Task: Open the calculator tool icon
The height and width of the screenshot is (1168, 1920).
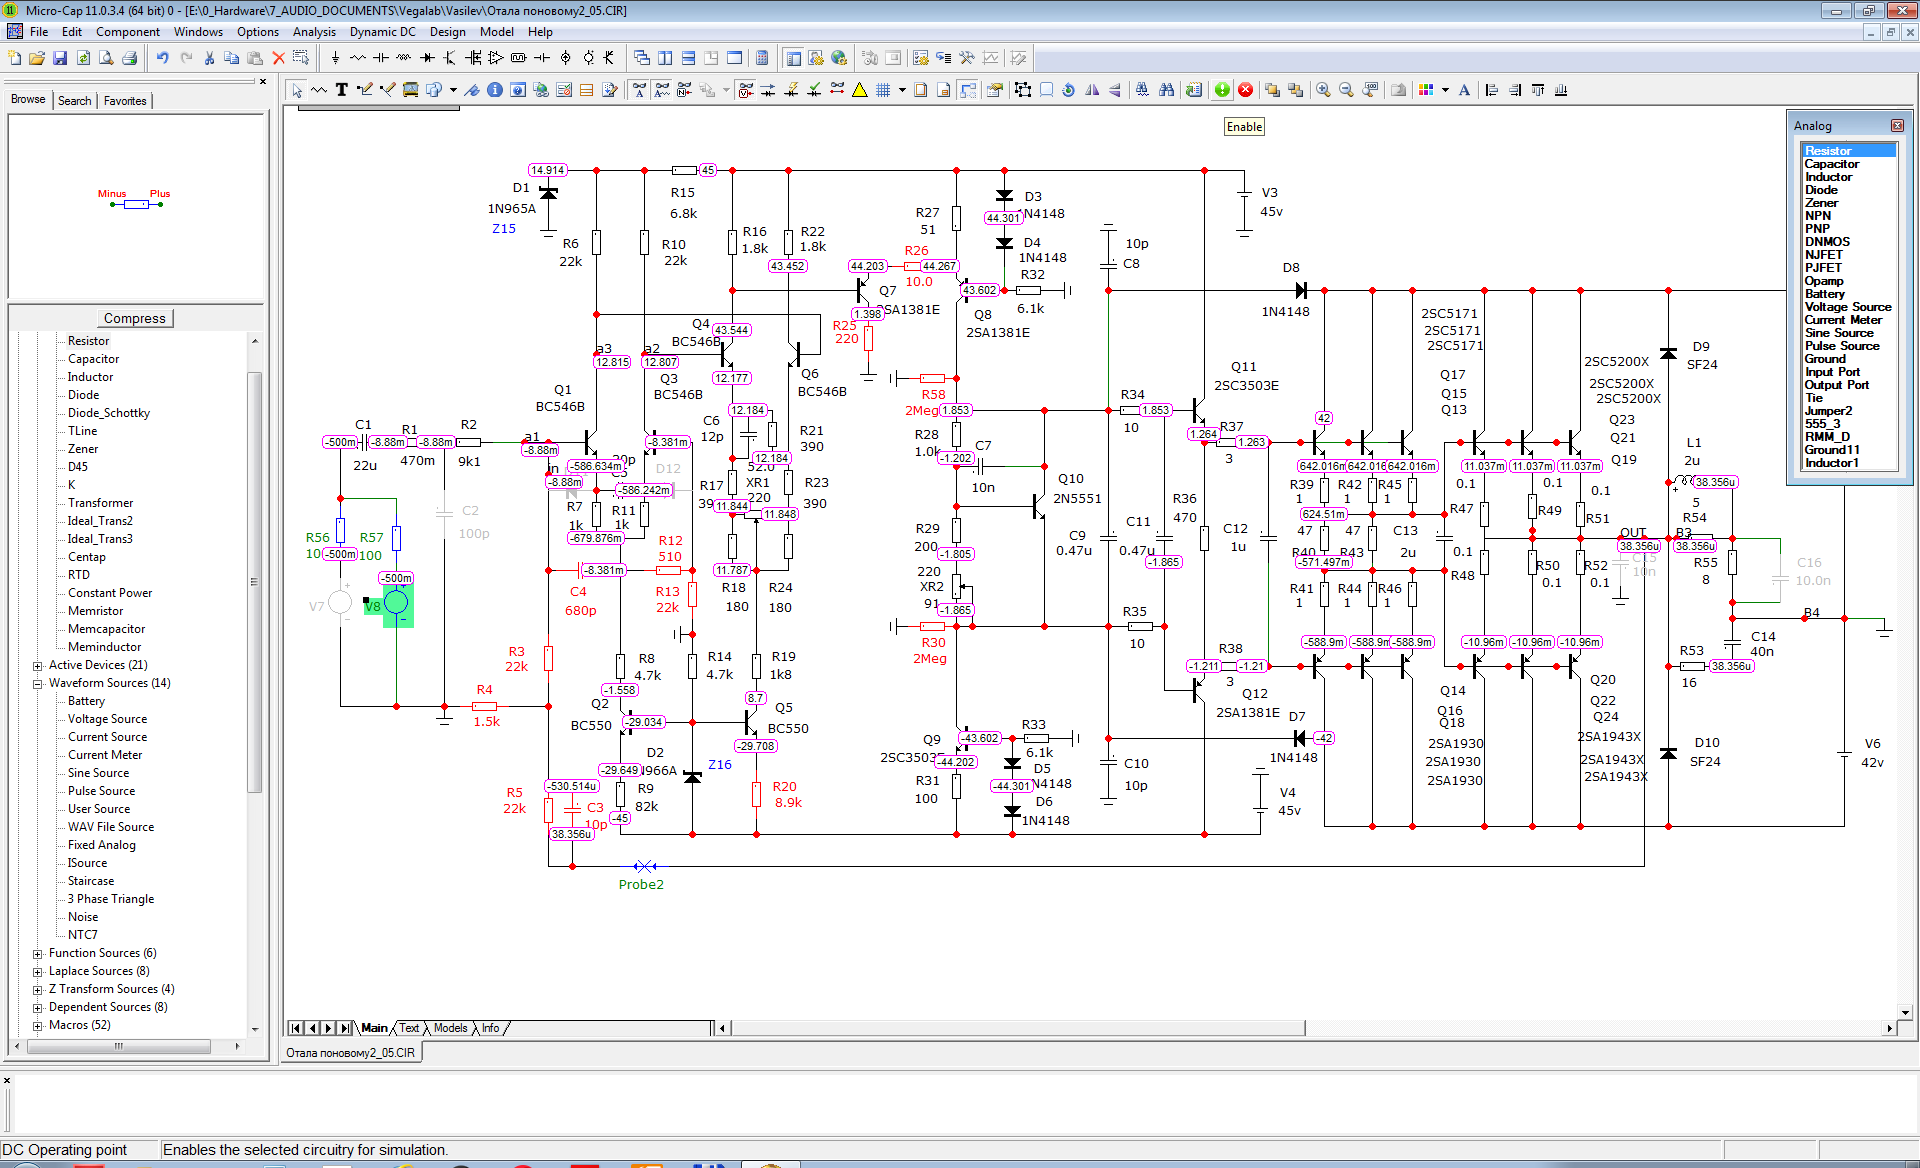Action: 762,58
